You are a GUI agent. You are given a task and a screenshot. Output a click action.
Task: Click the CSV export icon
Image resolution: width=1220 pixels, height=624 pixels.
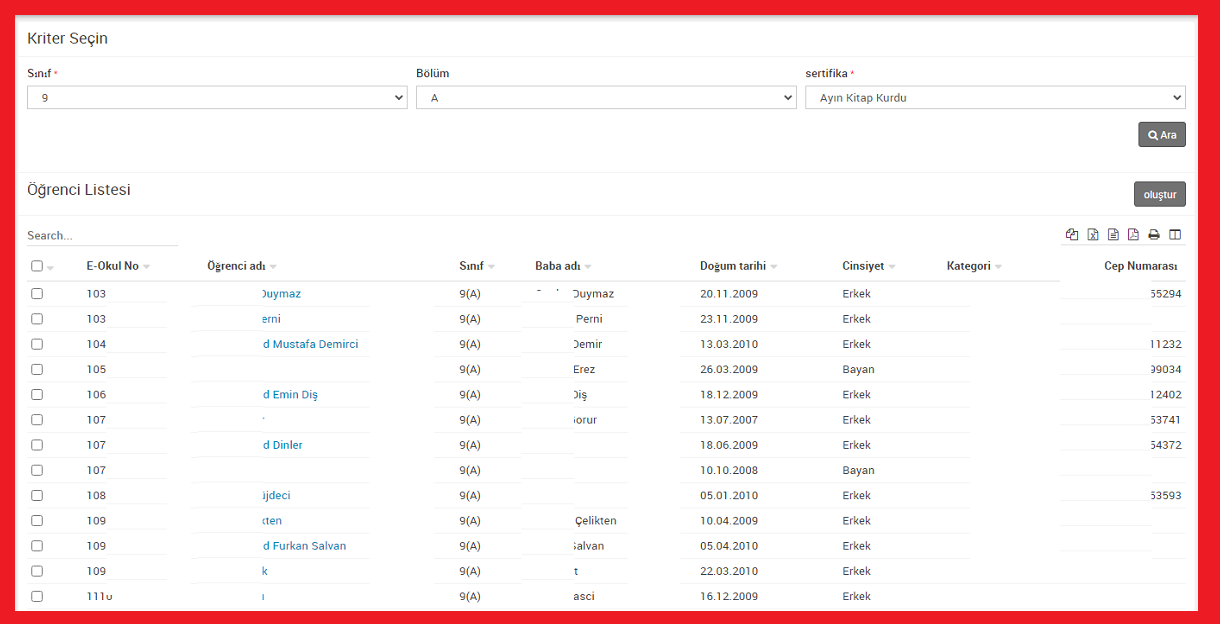(1113, 235)
